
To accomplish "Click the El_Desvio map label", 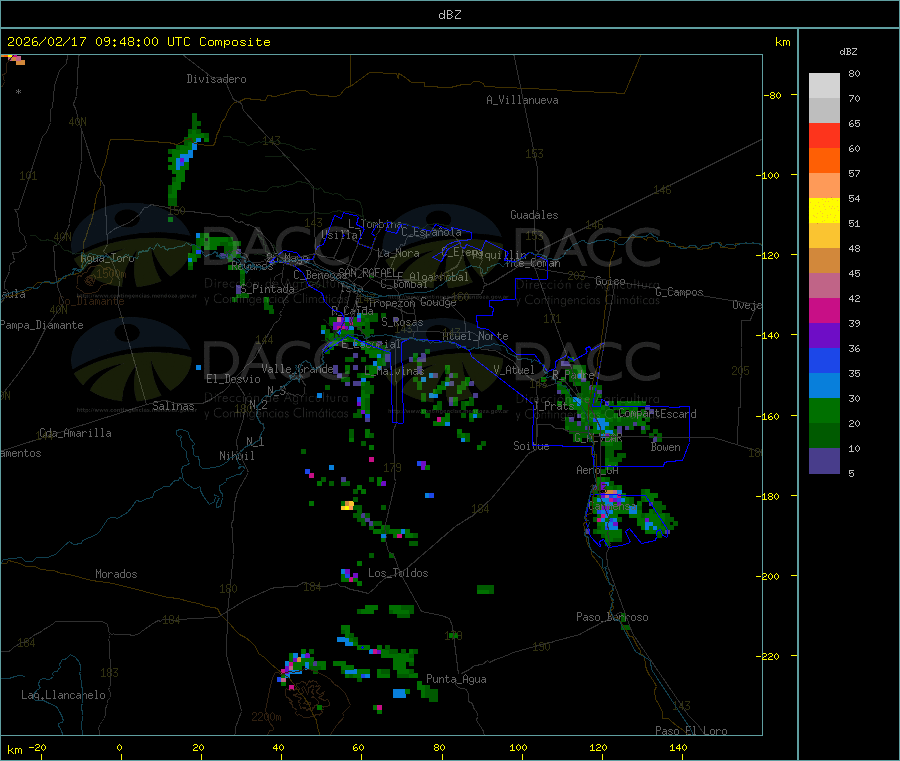I will coord(234,379).
